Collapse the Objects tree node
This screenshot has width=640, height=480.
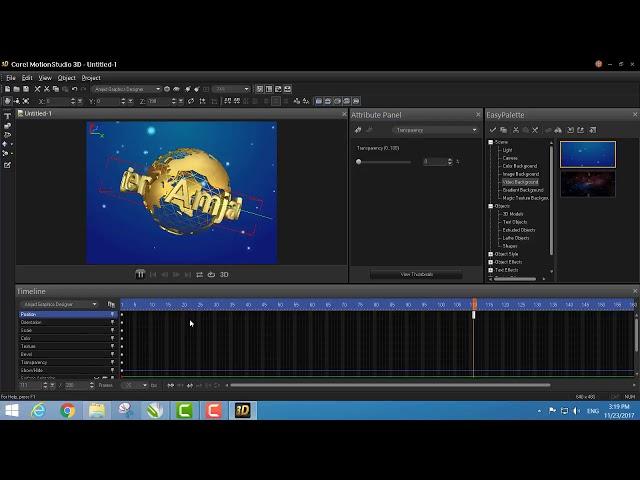point(491,206)
